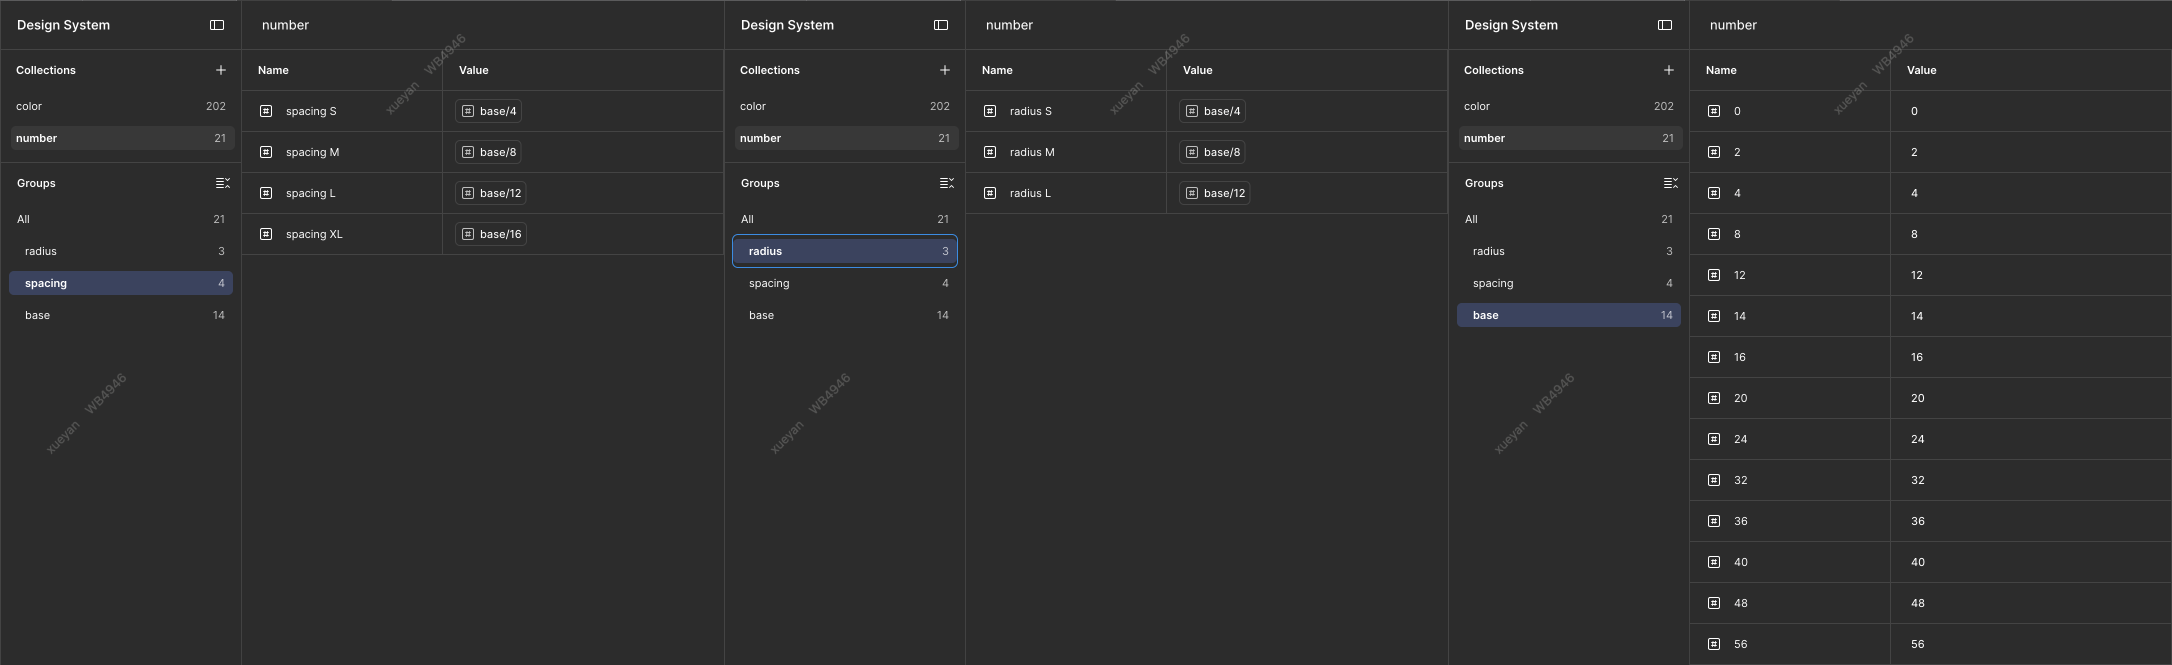
Task: Add a collection in the radius variables panel
Action: [945, 70]
